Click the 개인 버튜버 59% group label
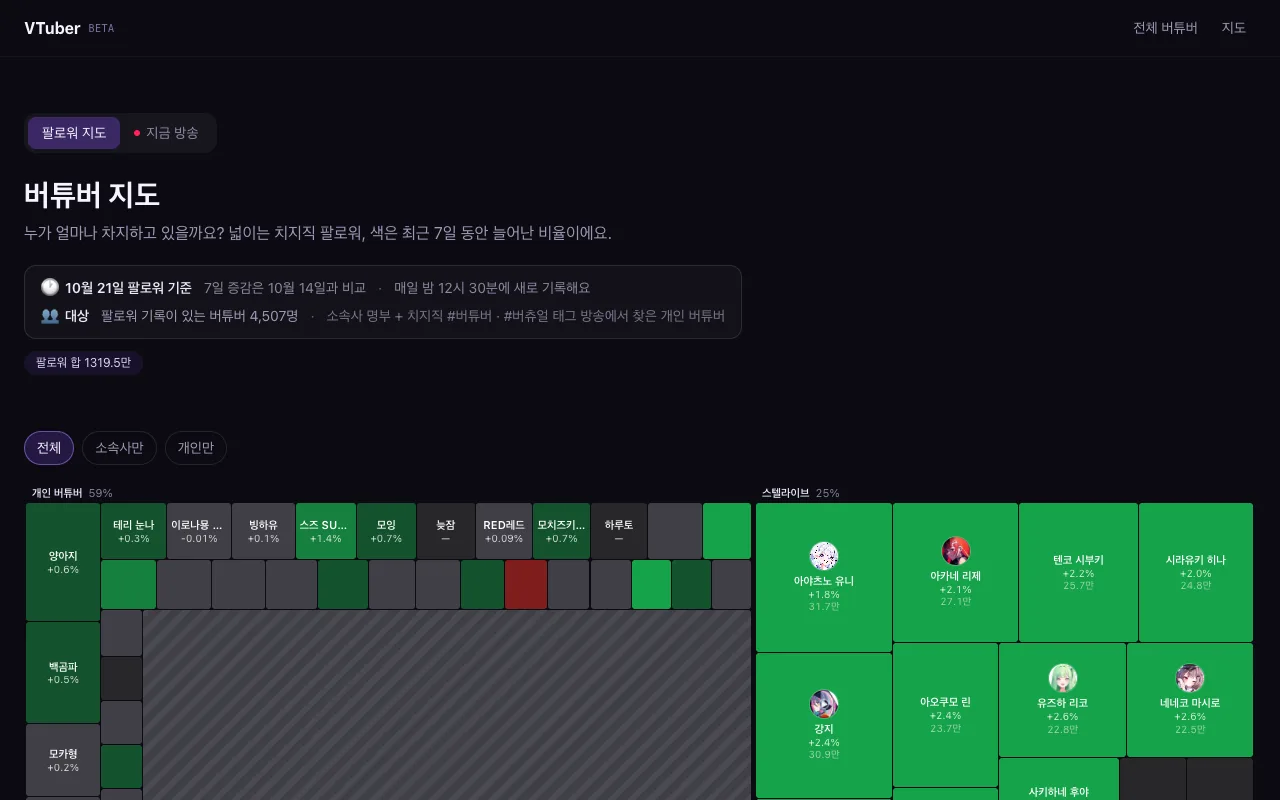The height and width of the screenshot is (800, 1280). (72, 493)
